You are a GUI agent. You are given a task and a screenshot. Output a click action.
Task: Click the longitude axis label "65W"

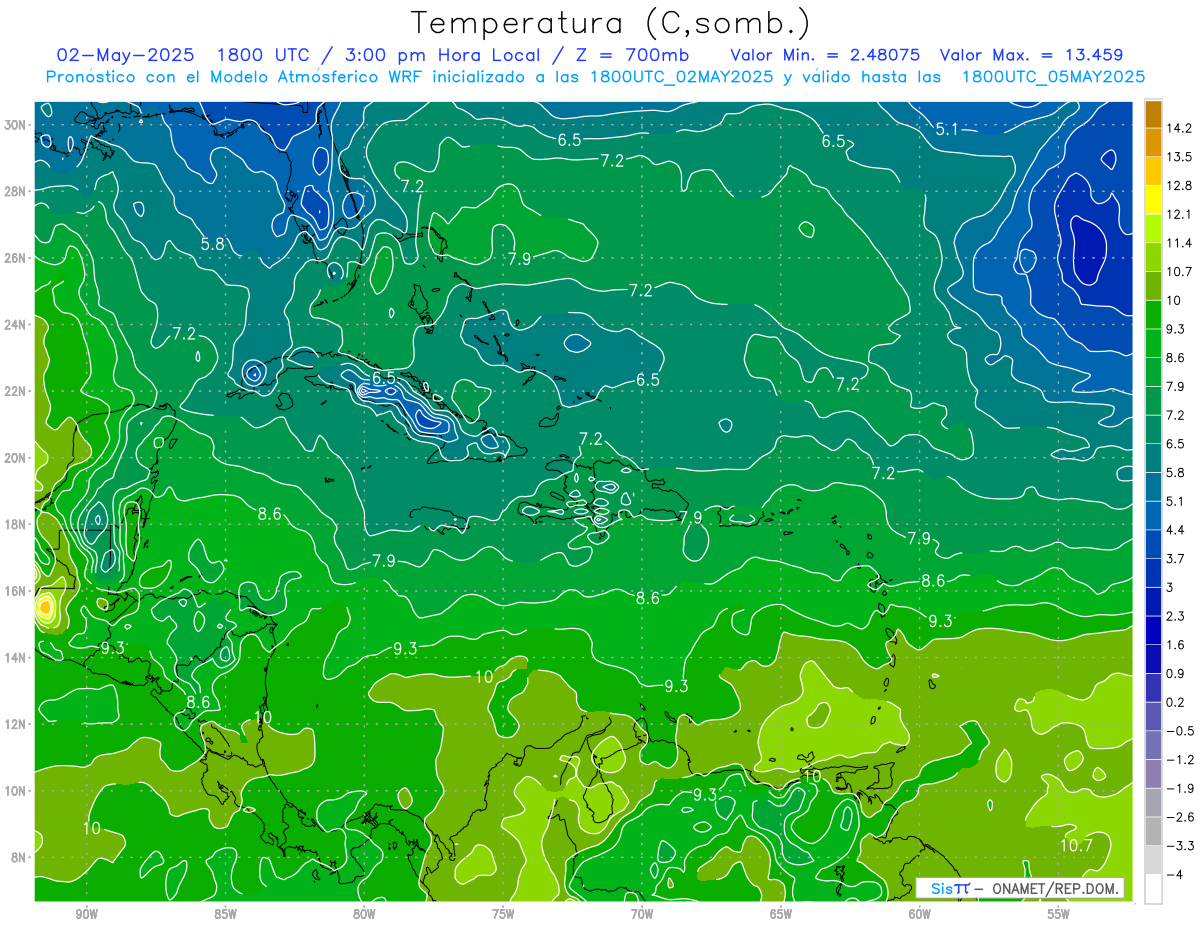pyautogui.click(x=781, y=913)
